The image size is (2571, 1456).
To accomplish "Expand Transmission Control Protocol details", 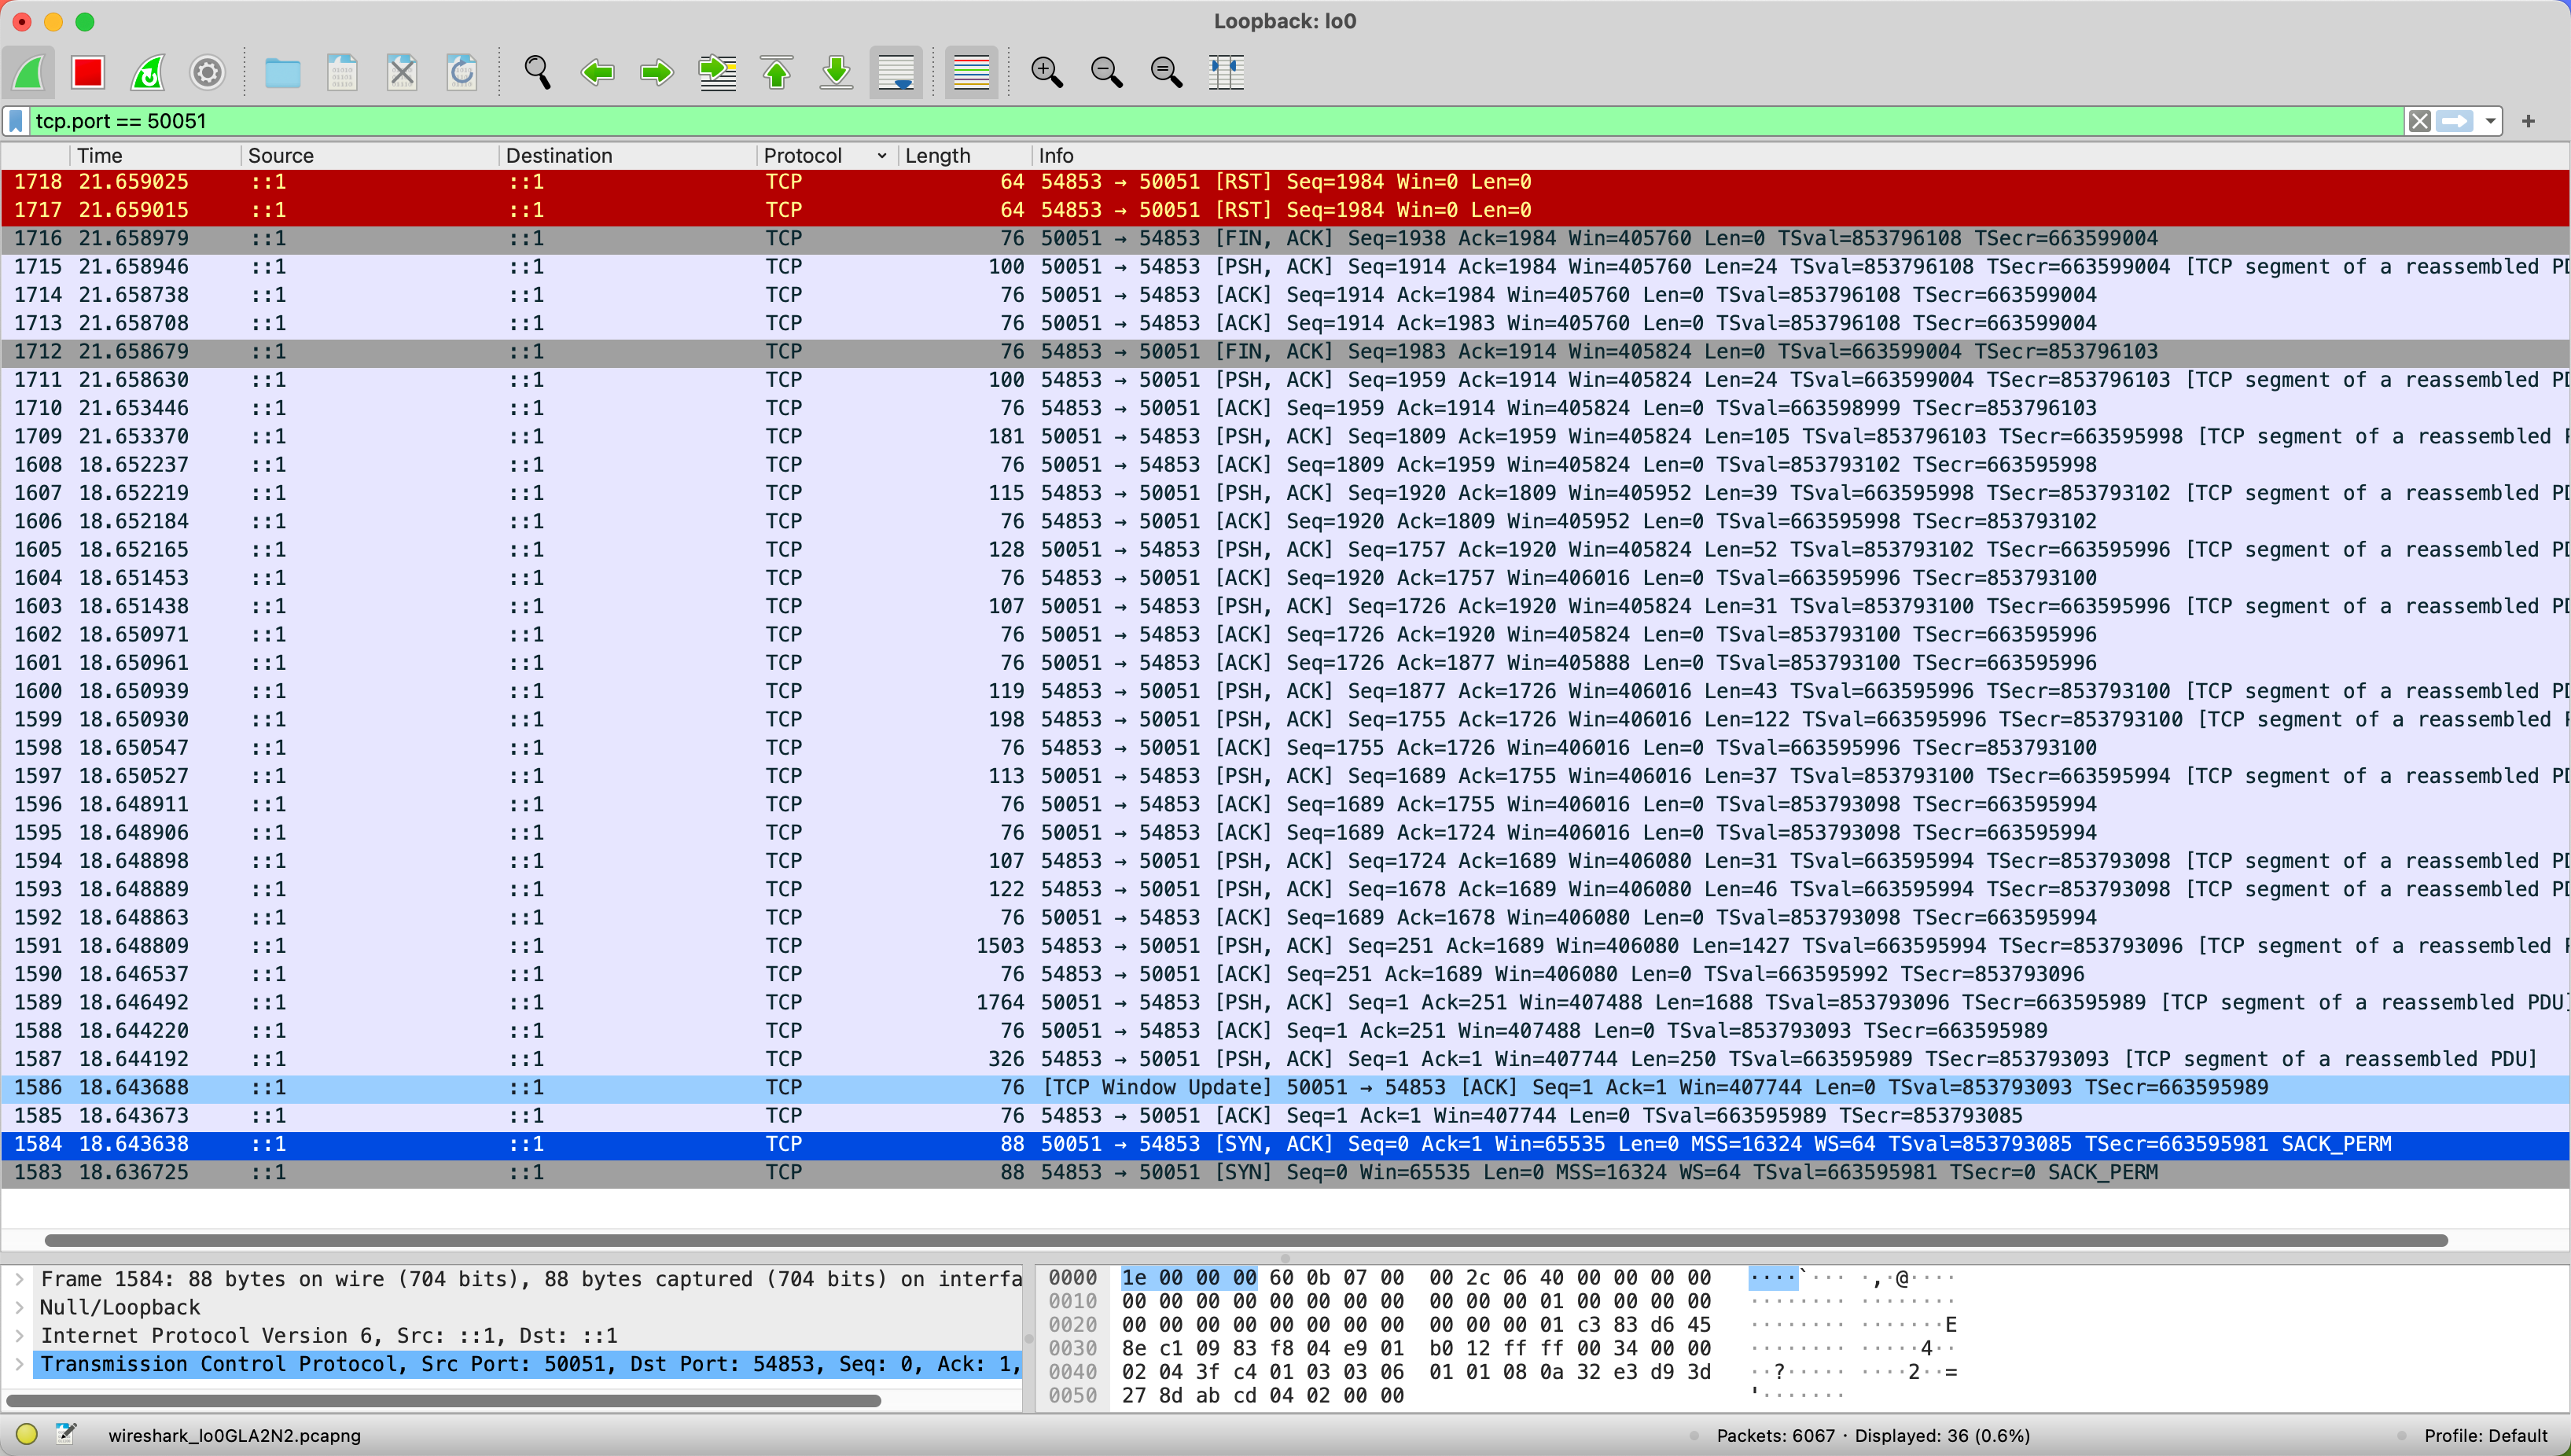I will pos(18,1364).
